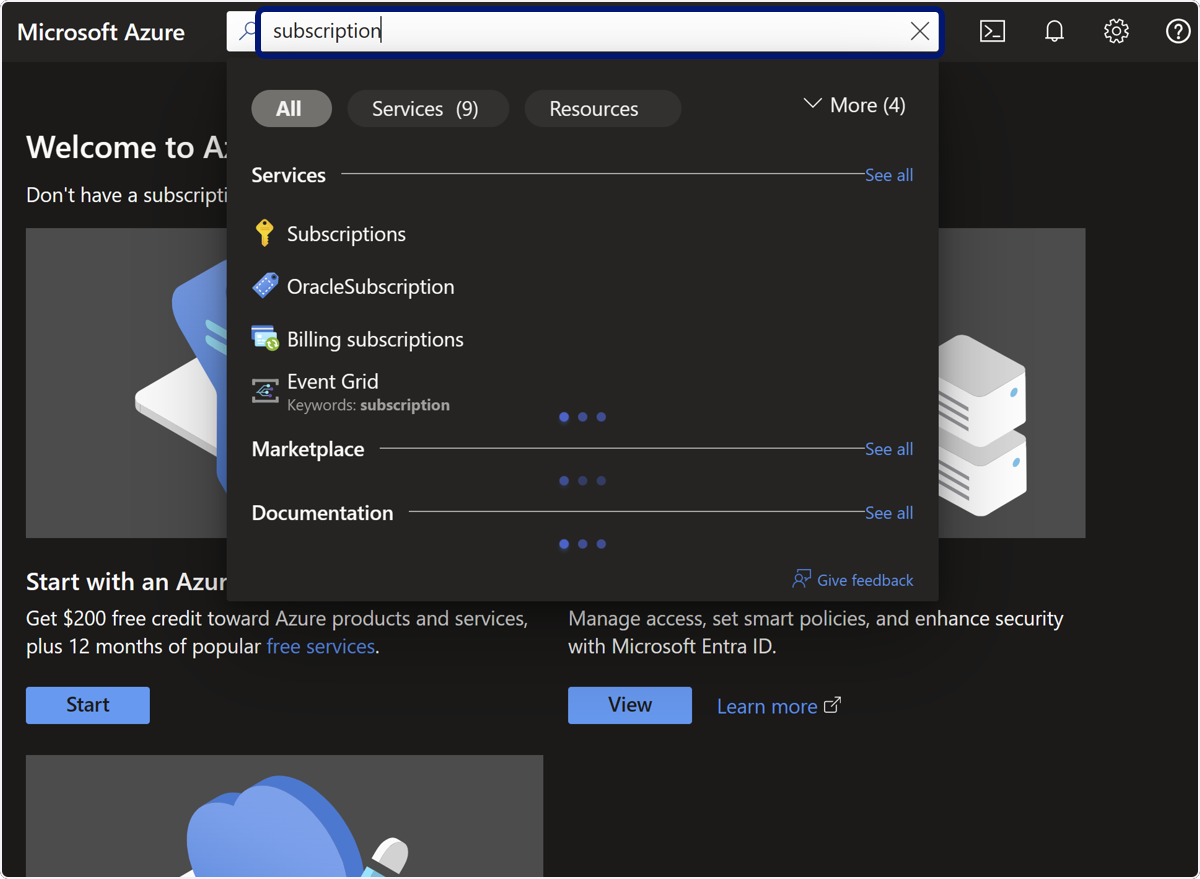The height and width of the screenshot is (879, 1200).
Task: Clear the search box with the X
Action: coord(920,31)
